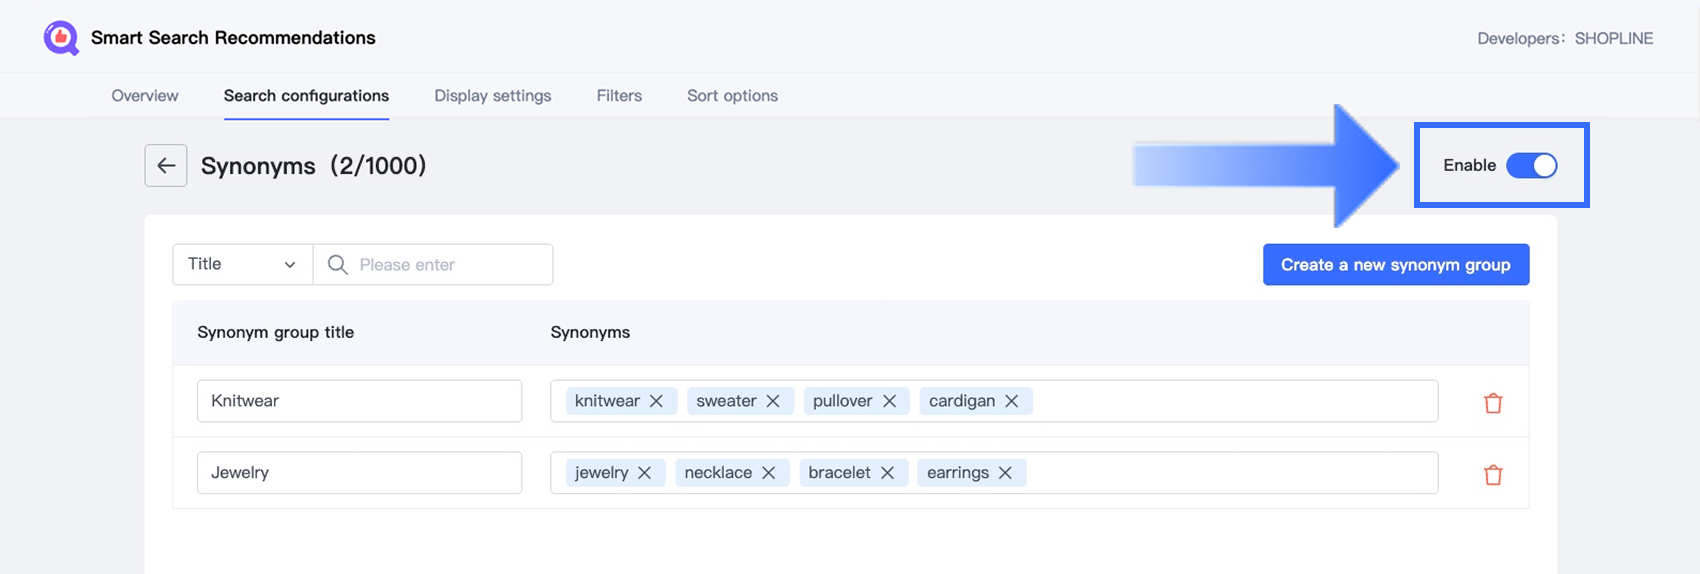
Task: Remove the cardigan synonym tag
Action: [x=1012, y=401]
